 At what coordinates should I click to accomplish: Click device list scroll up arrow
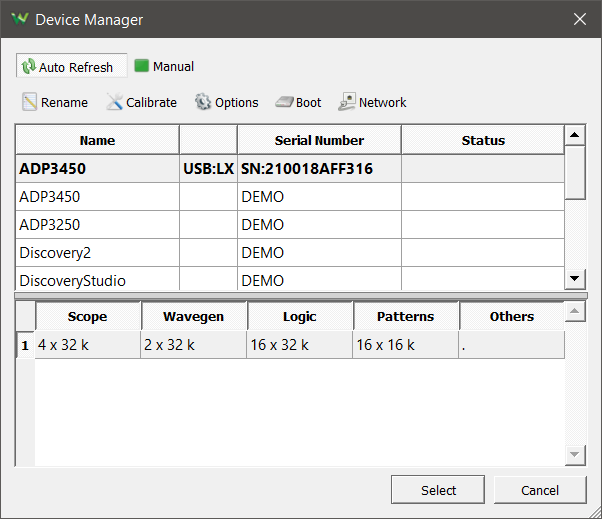point(575,135)
